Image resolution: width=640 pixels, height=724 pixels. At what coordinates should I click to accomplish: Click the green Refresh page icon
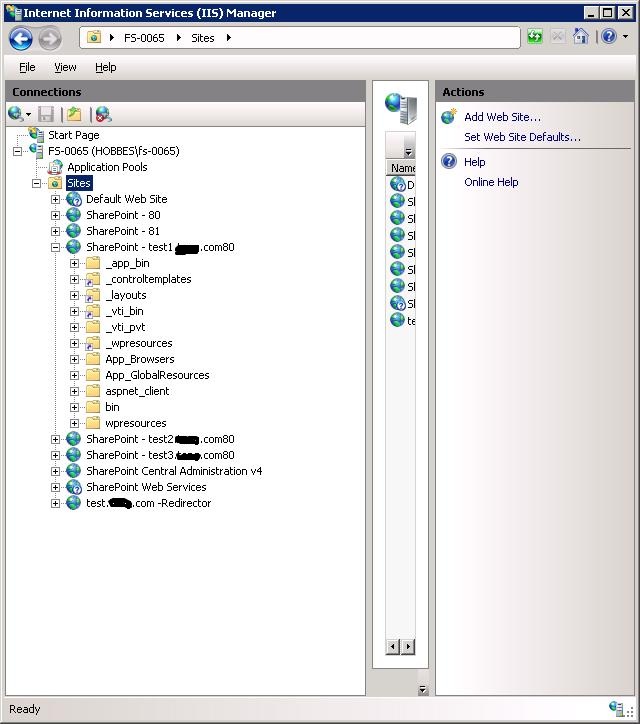[535, 36]
